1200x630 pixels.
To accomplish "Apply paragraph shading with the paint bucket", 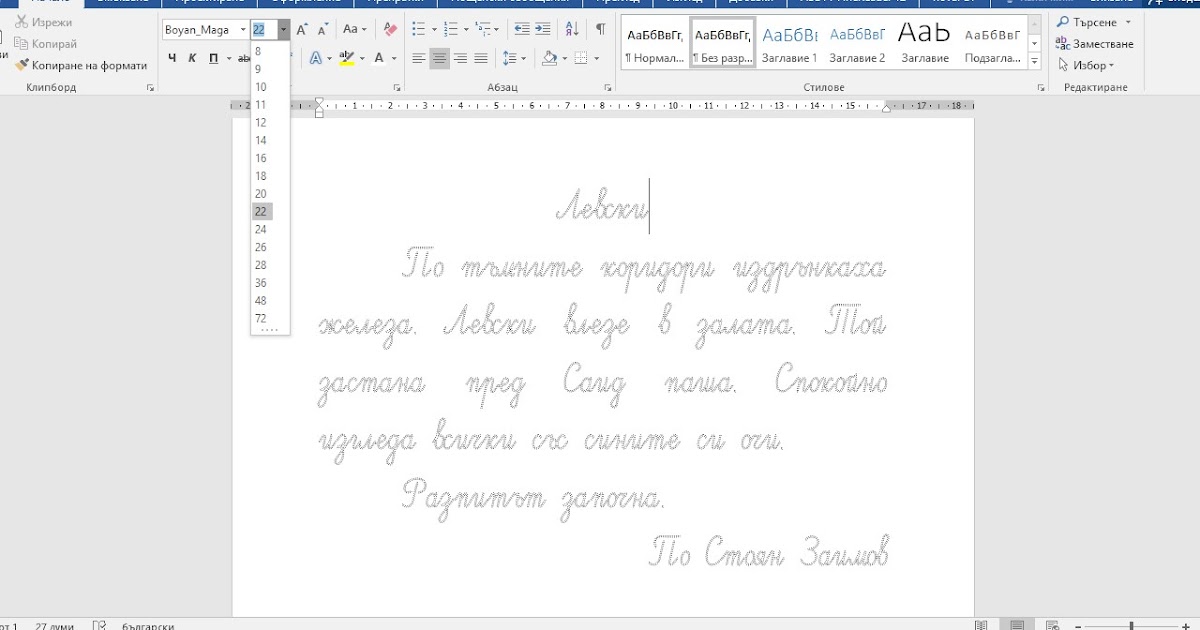I will (549, 59).
